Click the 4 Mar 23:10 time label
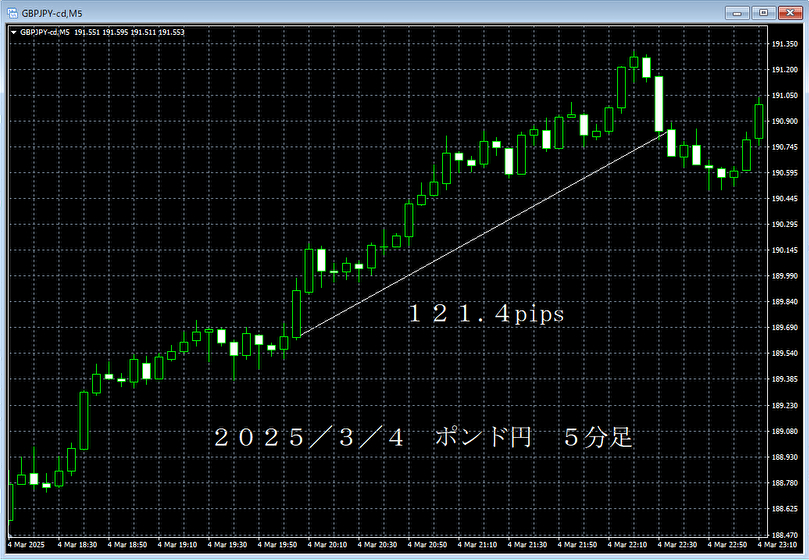 click(778, 545)
